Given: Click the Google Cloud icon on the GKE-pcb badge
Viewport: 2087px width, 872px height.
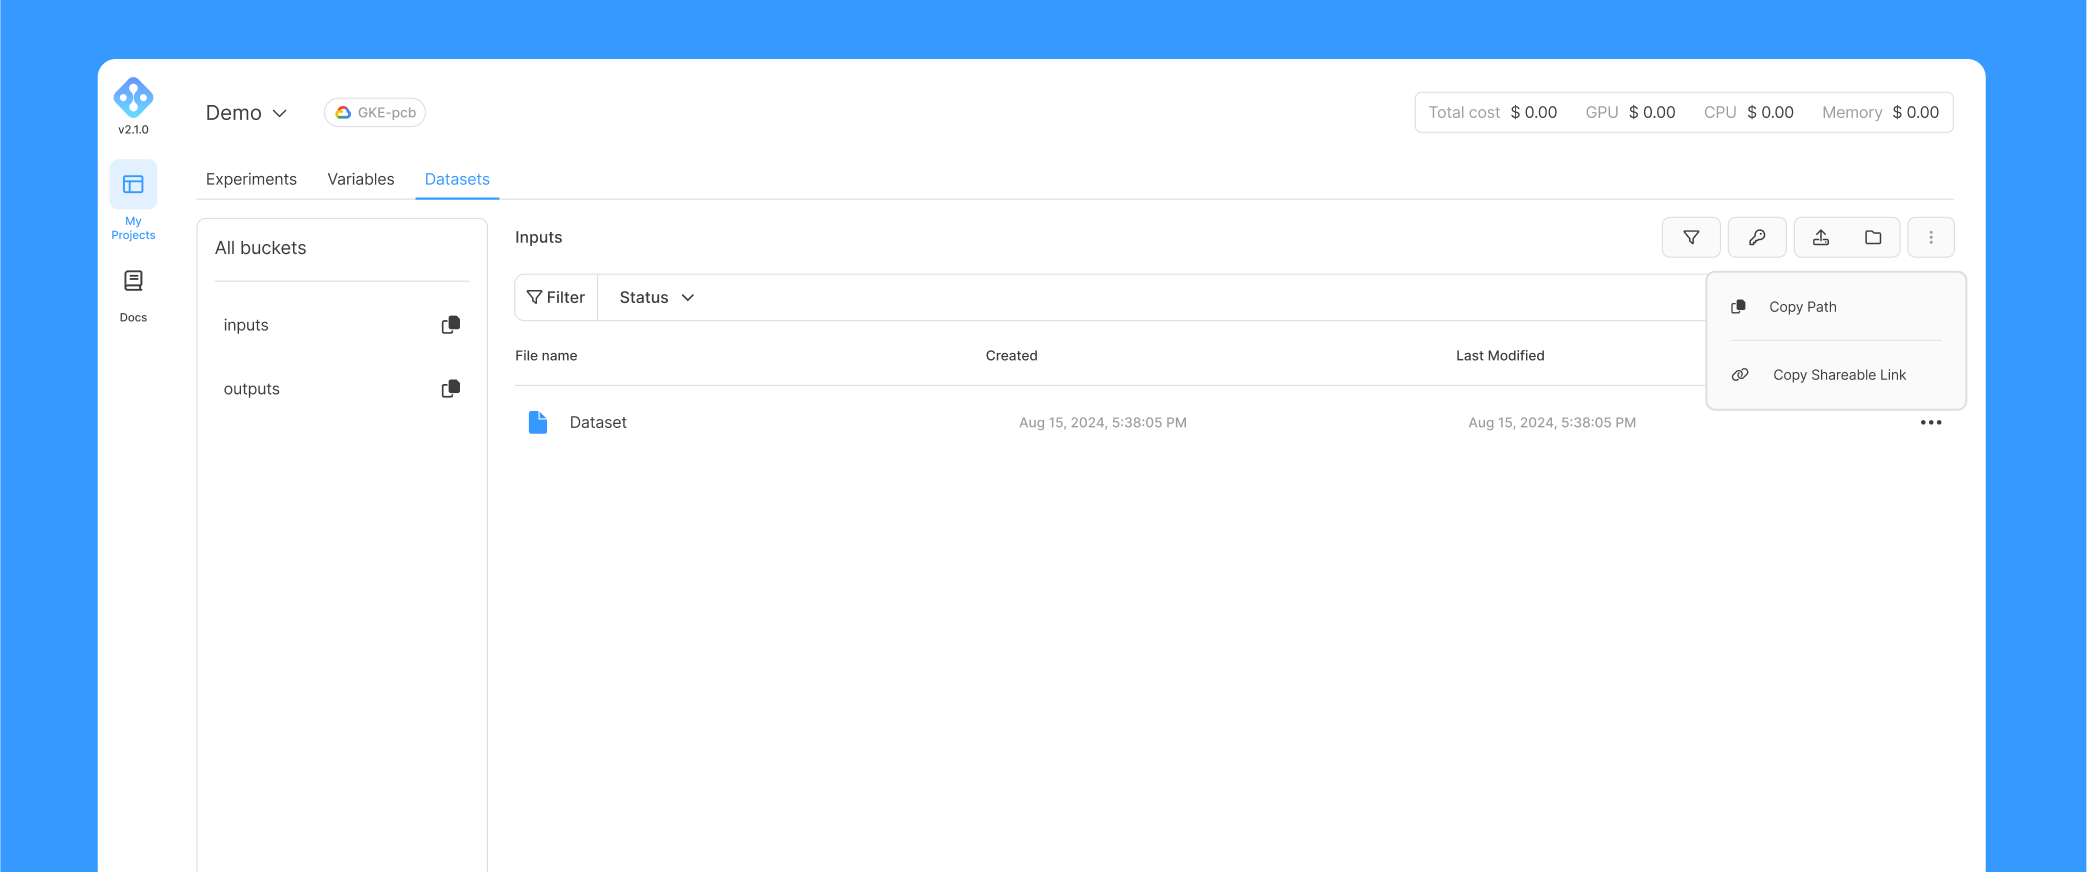Looking at the screenshot, I should [343, 113].
